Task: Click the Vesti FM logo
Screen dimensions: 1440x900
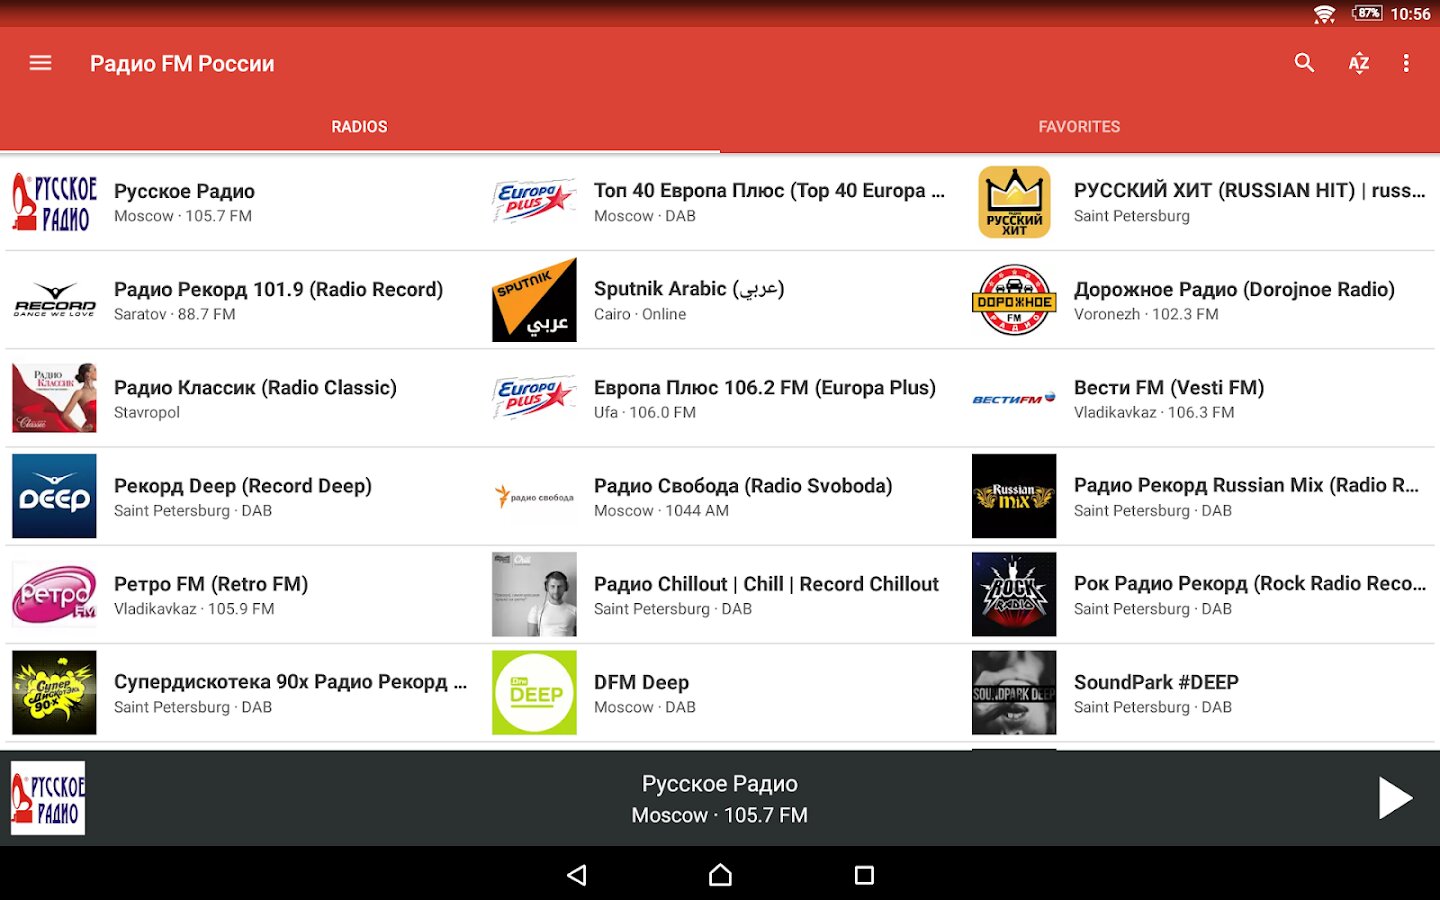Action: [x=1014, y=398]
